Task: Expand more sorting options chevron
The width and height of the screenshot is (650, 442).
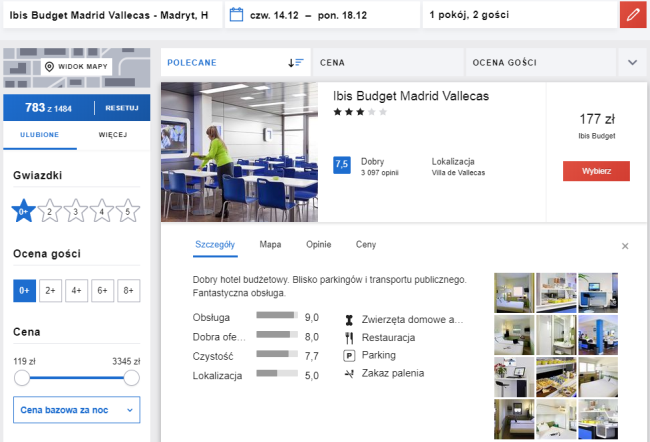Action: (633, 63)
